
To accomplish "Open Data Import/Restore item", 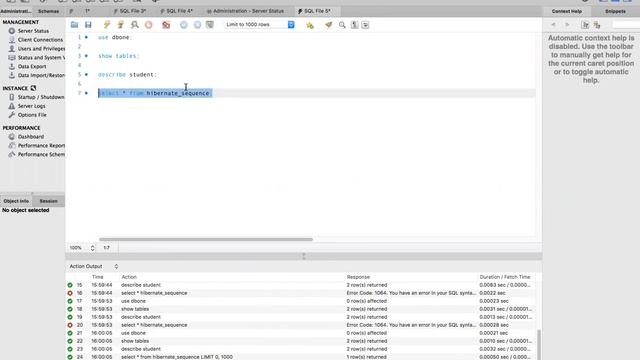I will pyautogui.click(x=41, y=76).
